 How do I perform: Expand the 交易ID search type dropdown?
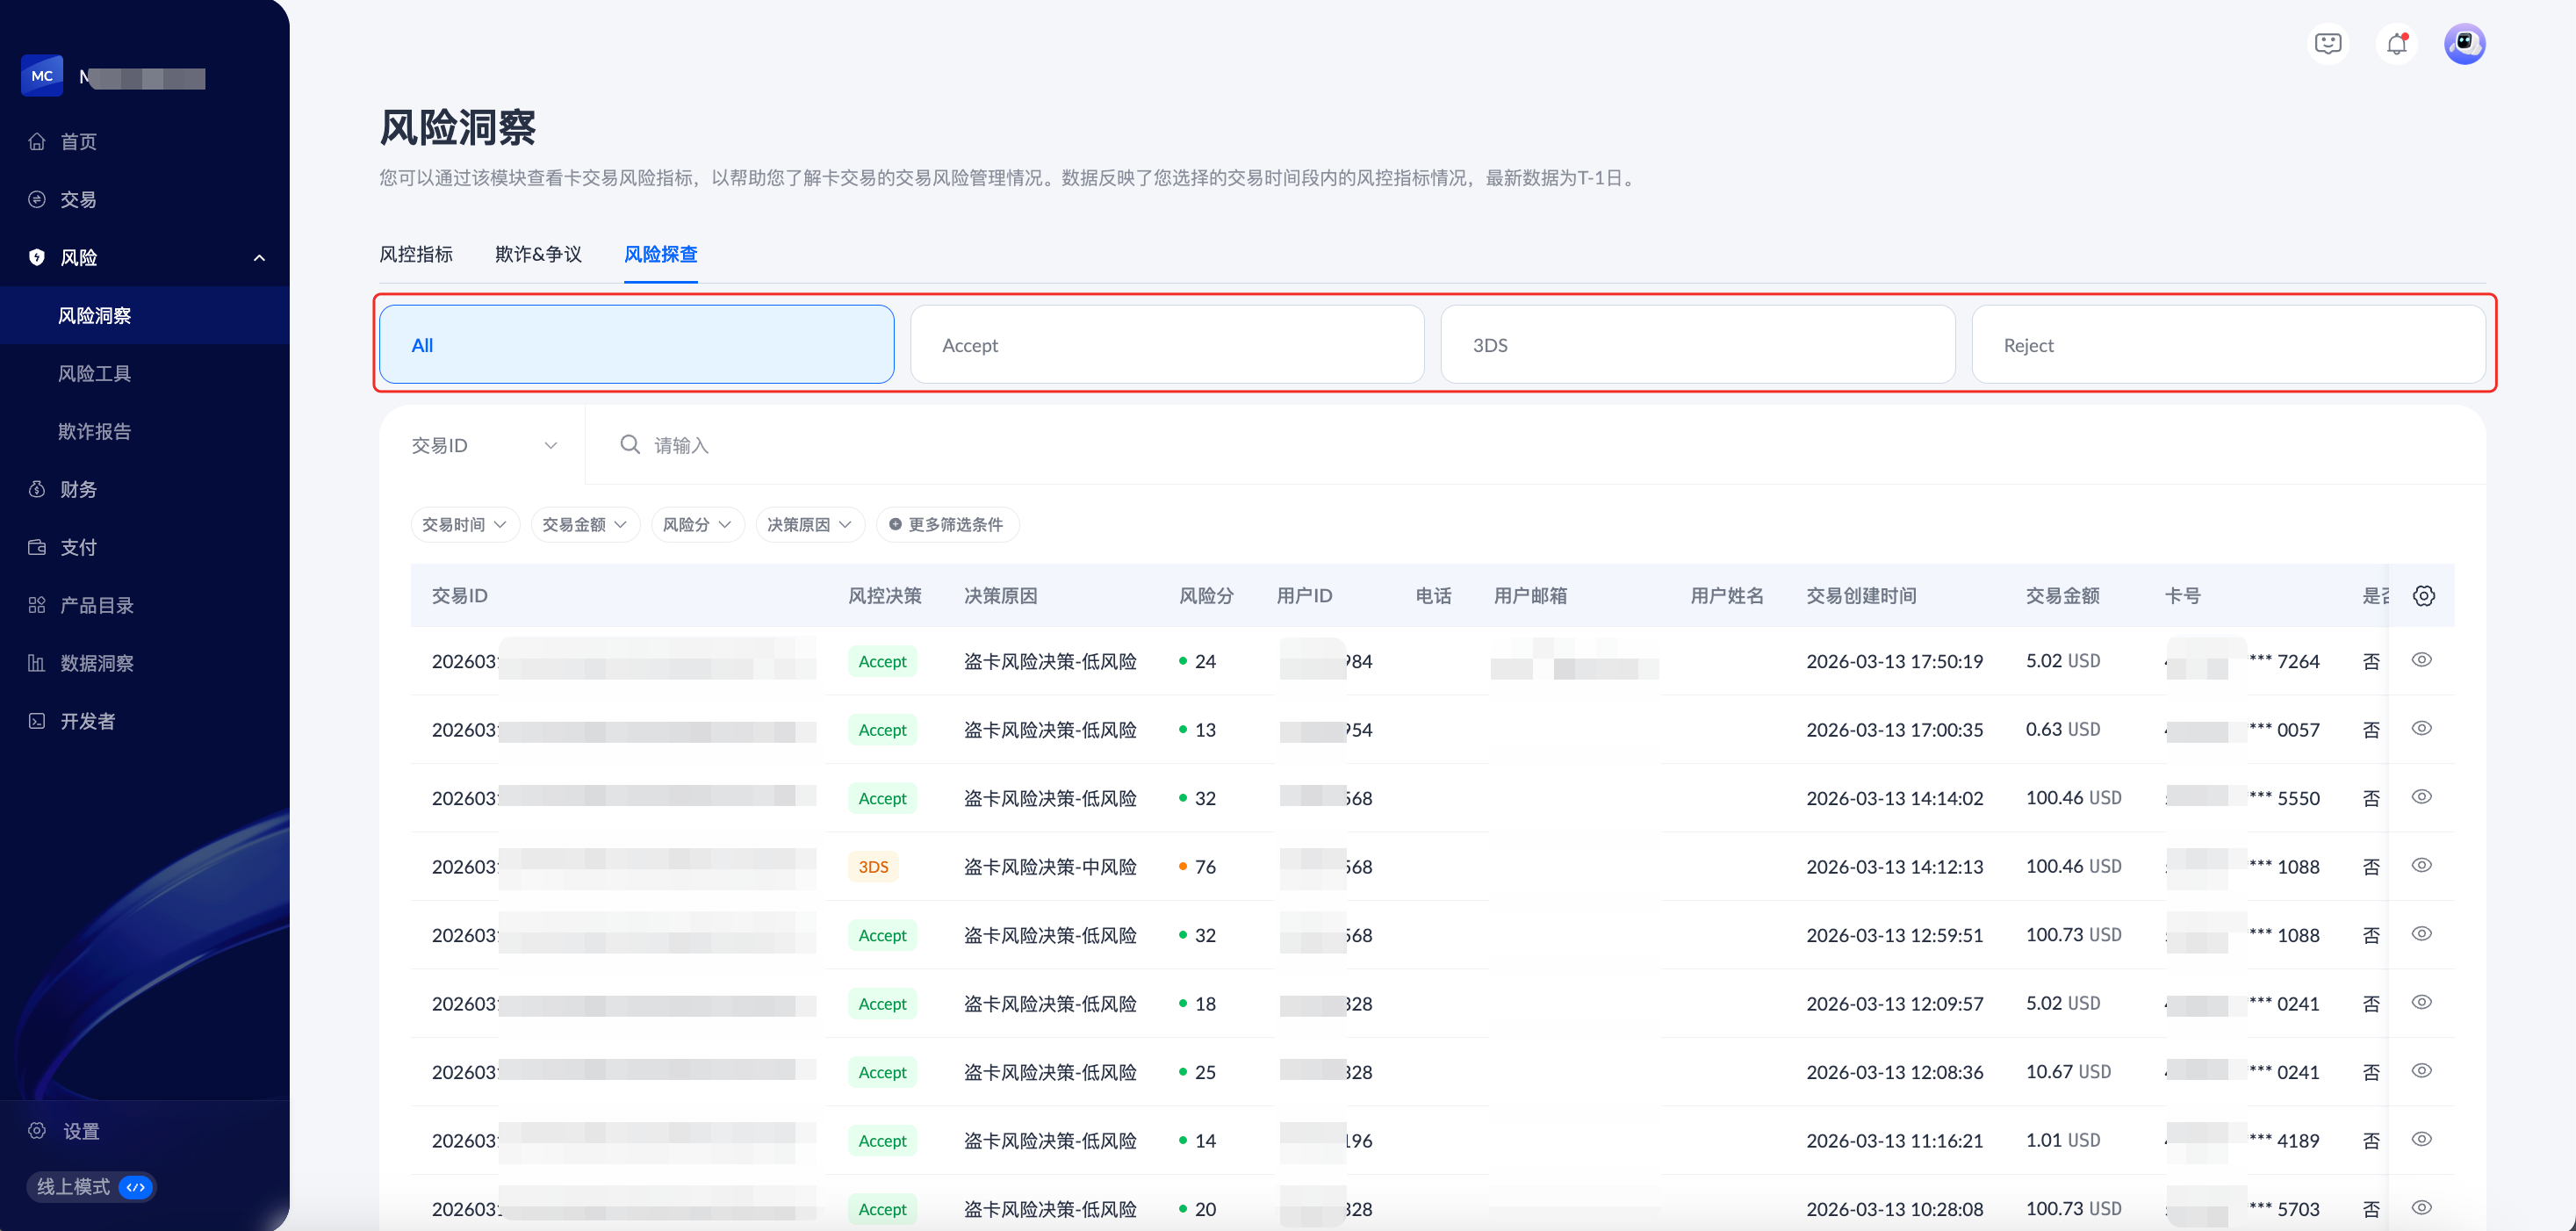[484, 446]
